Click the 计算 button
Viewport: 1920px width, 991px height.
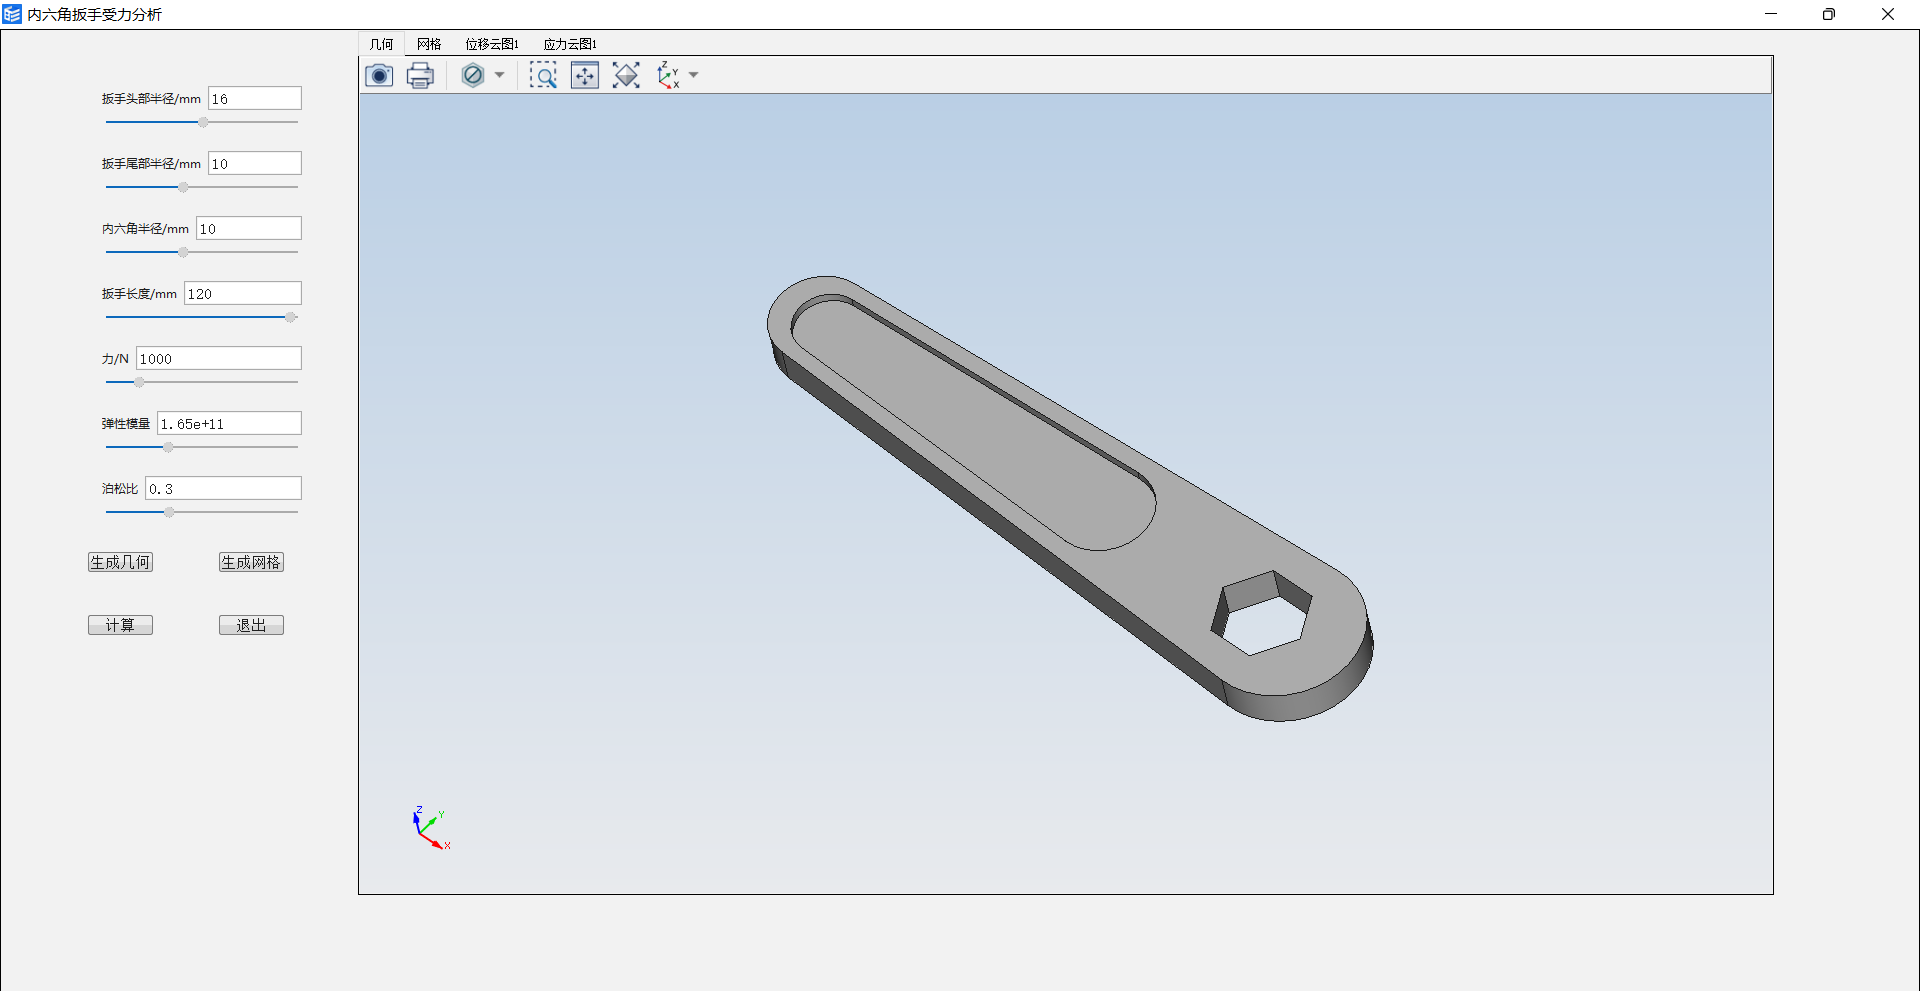(x=120, y=625)
